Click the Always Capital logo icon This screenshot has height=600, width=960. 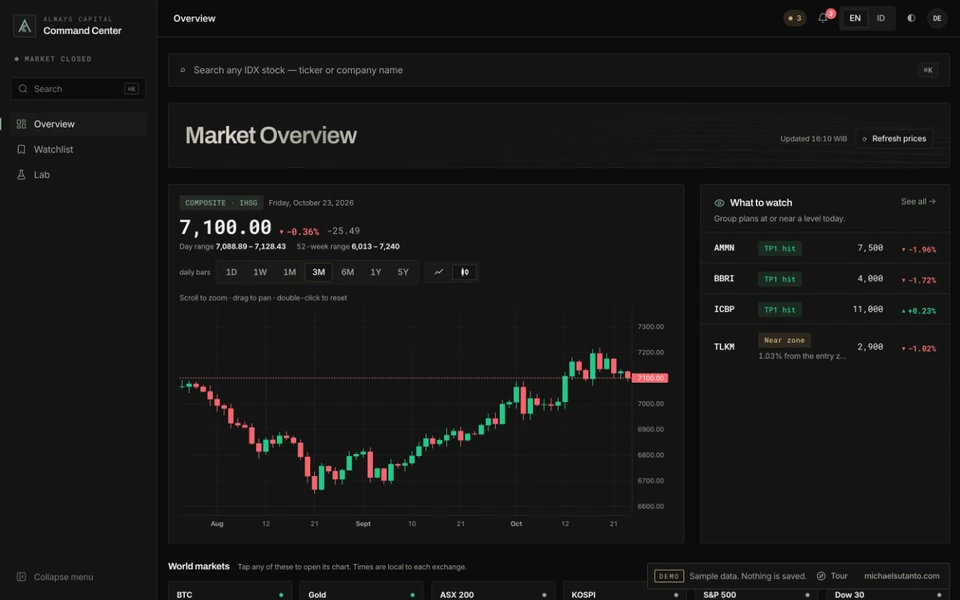(x=24, y=26)
